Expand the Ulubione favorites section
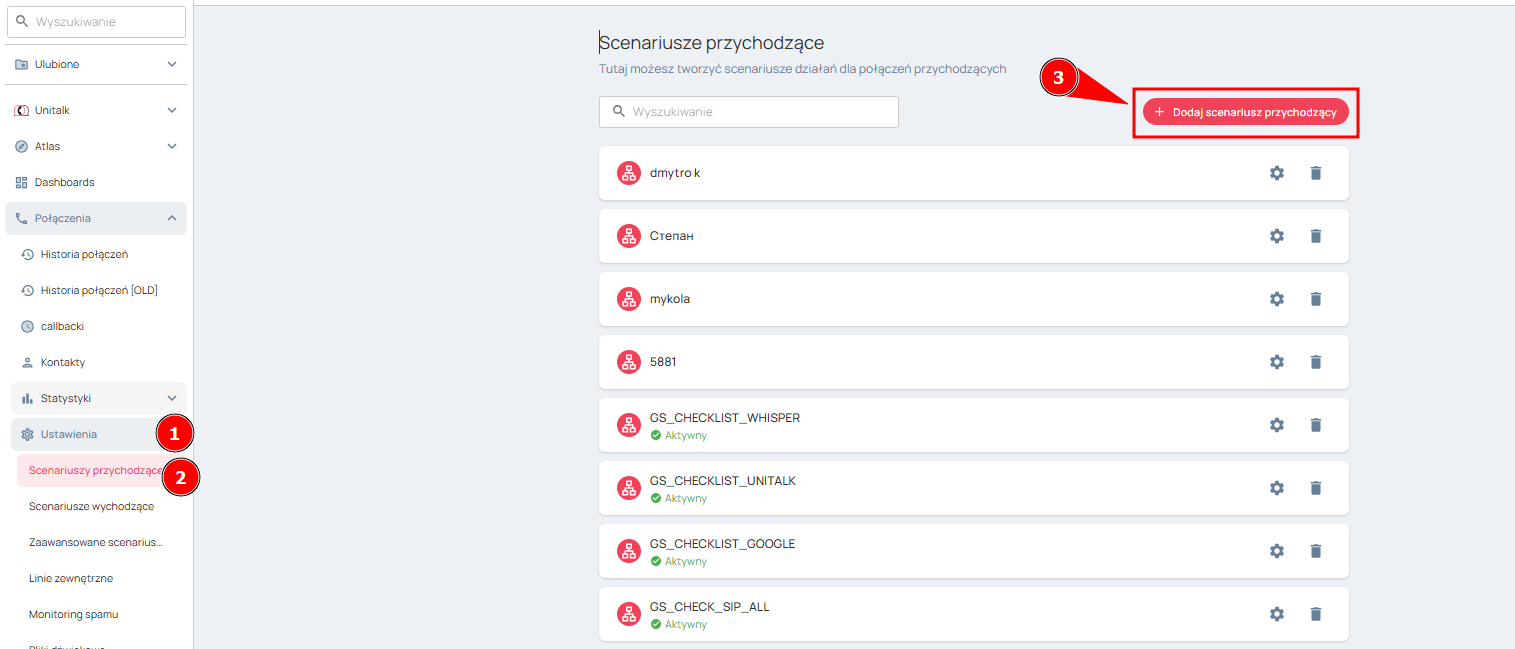 click(172, 64)
